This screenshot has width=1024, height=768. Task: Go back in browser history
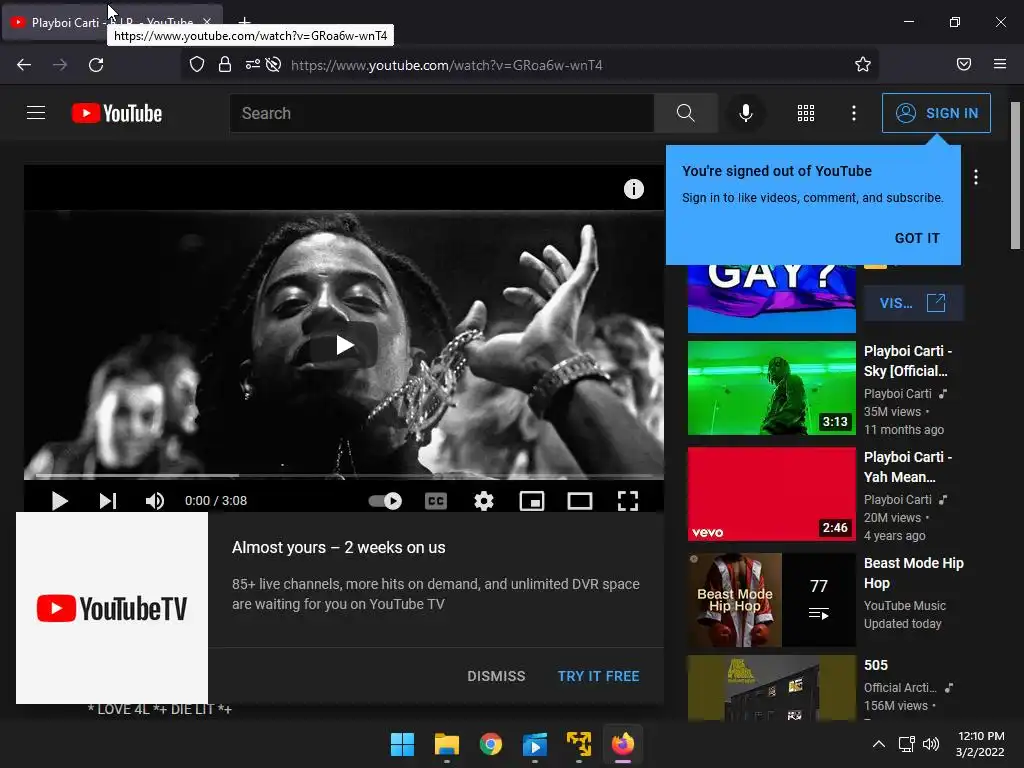tap(24, 65)
